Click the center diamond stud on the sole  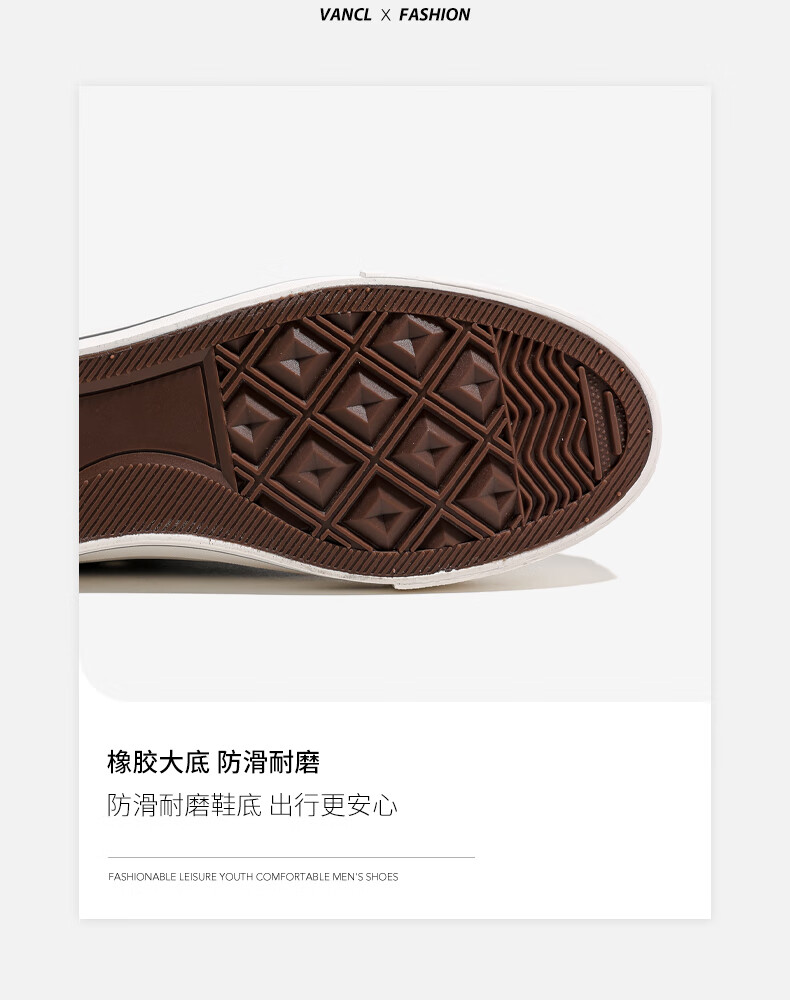click(x=363, y=406)
